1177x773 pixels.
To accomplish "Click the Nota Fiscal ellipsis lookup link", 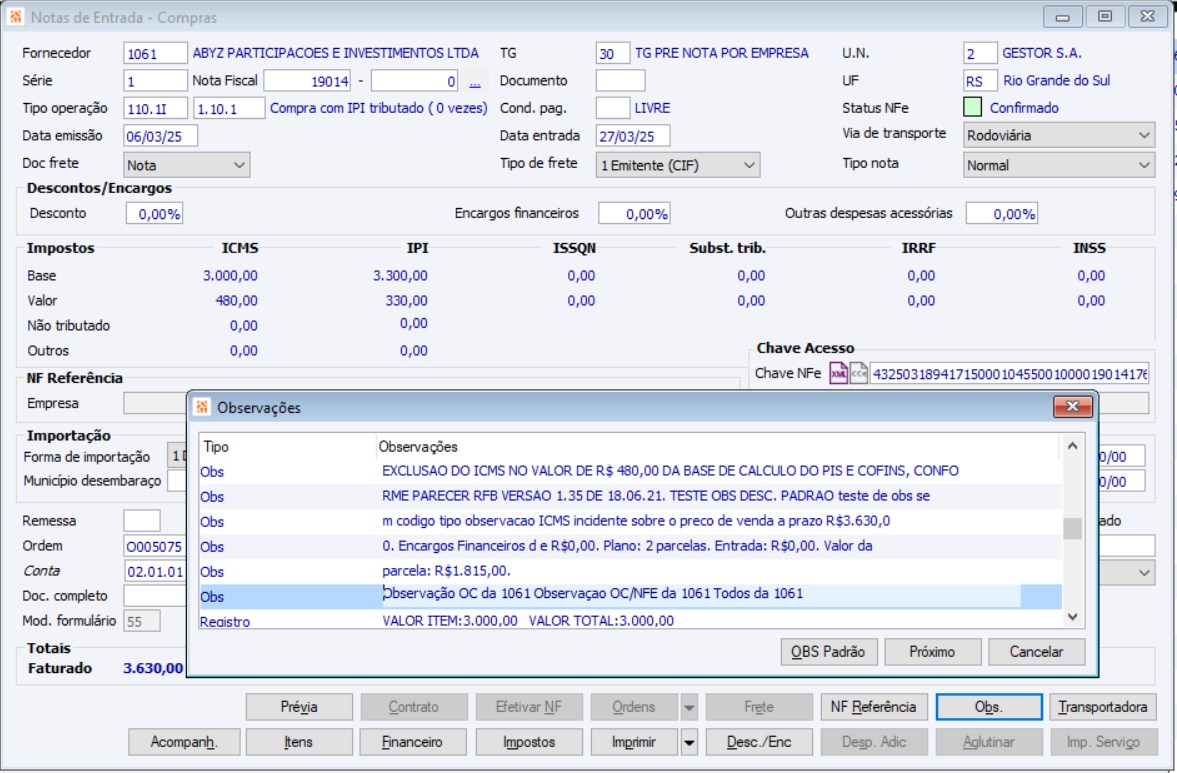I will pyautogui.click(x=474, y=82).
